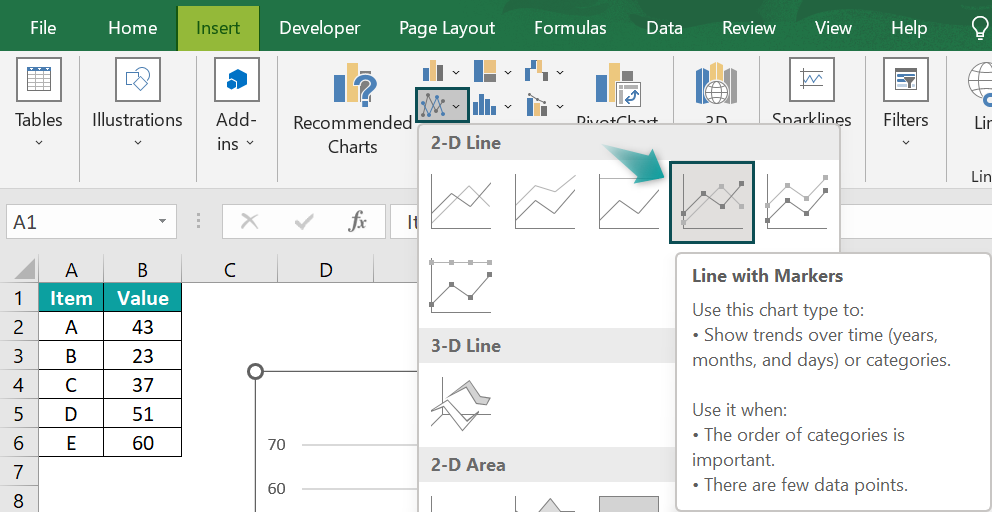Click the Select All corner triangle
Screen dimensions: 992x512
point(25,270)
